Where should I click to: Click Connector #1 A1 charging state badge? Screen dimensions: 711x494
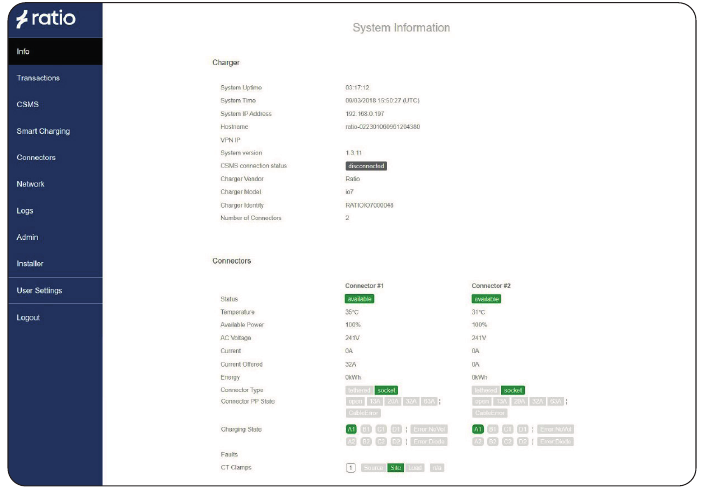point(351,429)
